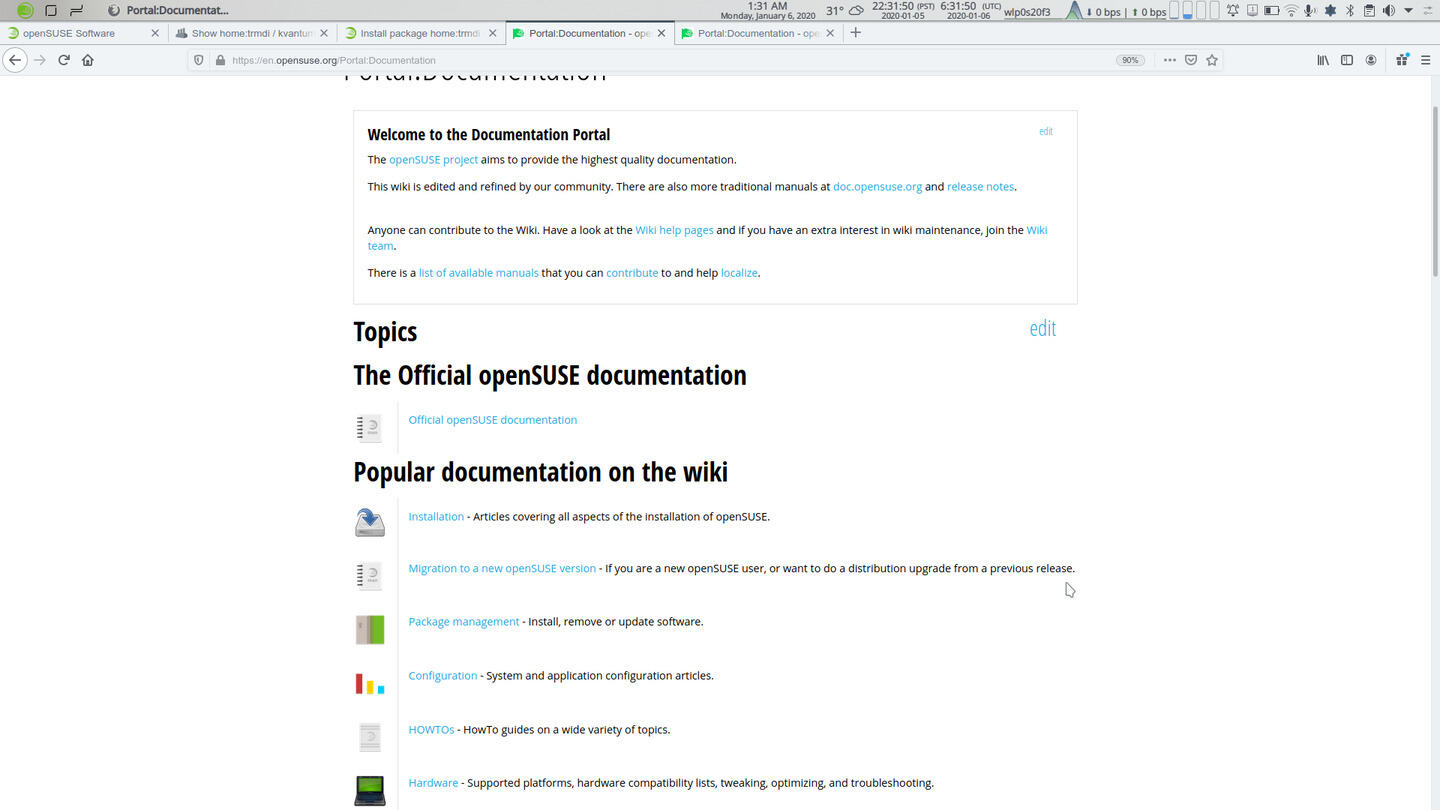Viewport: 1440px width, 810px height.
Task: Open the browser home page
Action: coord(88,60)
